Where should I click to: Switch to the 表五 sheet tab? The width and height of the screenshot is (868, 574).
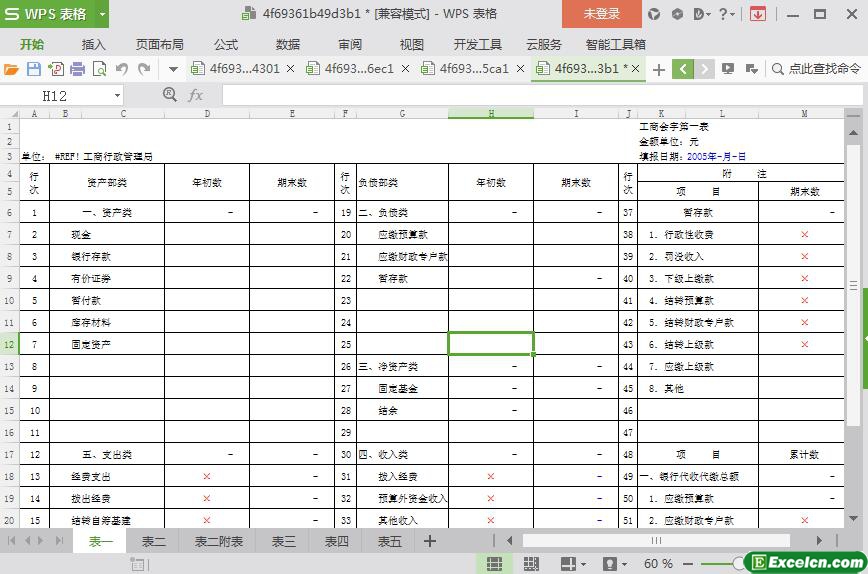[x=389, y=541]
